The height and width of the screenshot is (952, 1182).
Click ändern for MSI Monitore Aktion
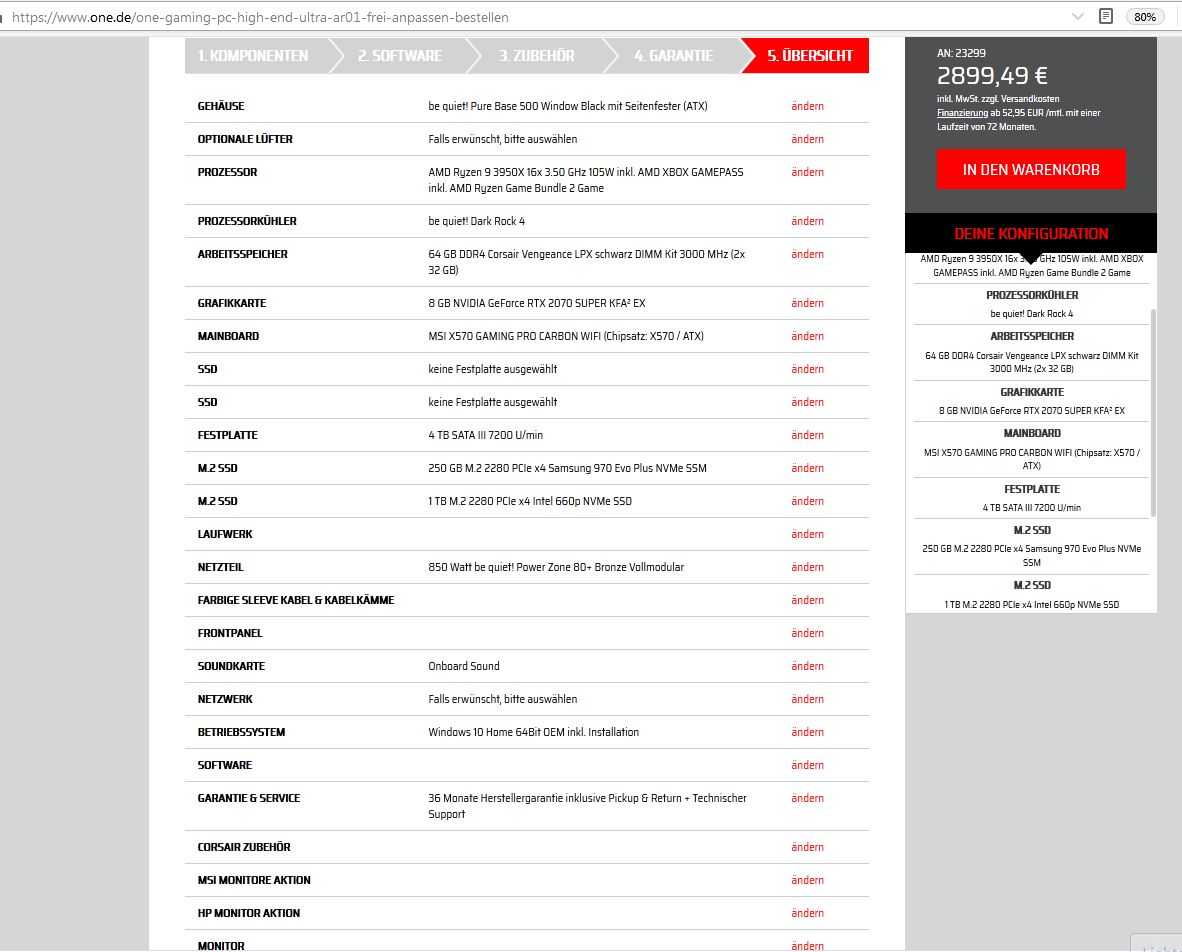(807, 881)
